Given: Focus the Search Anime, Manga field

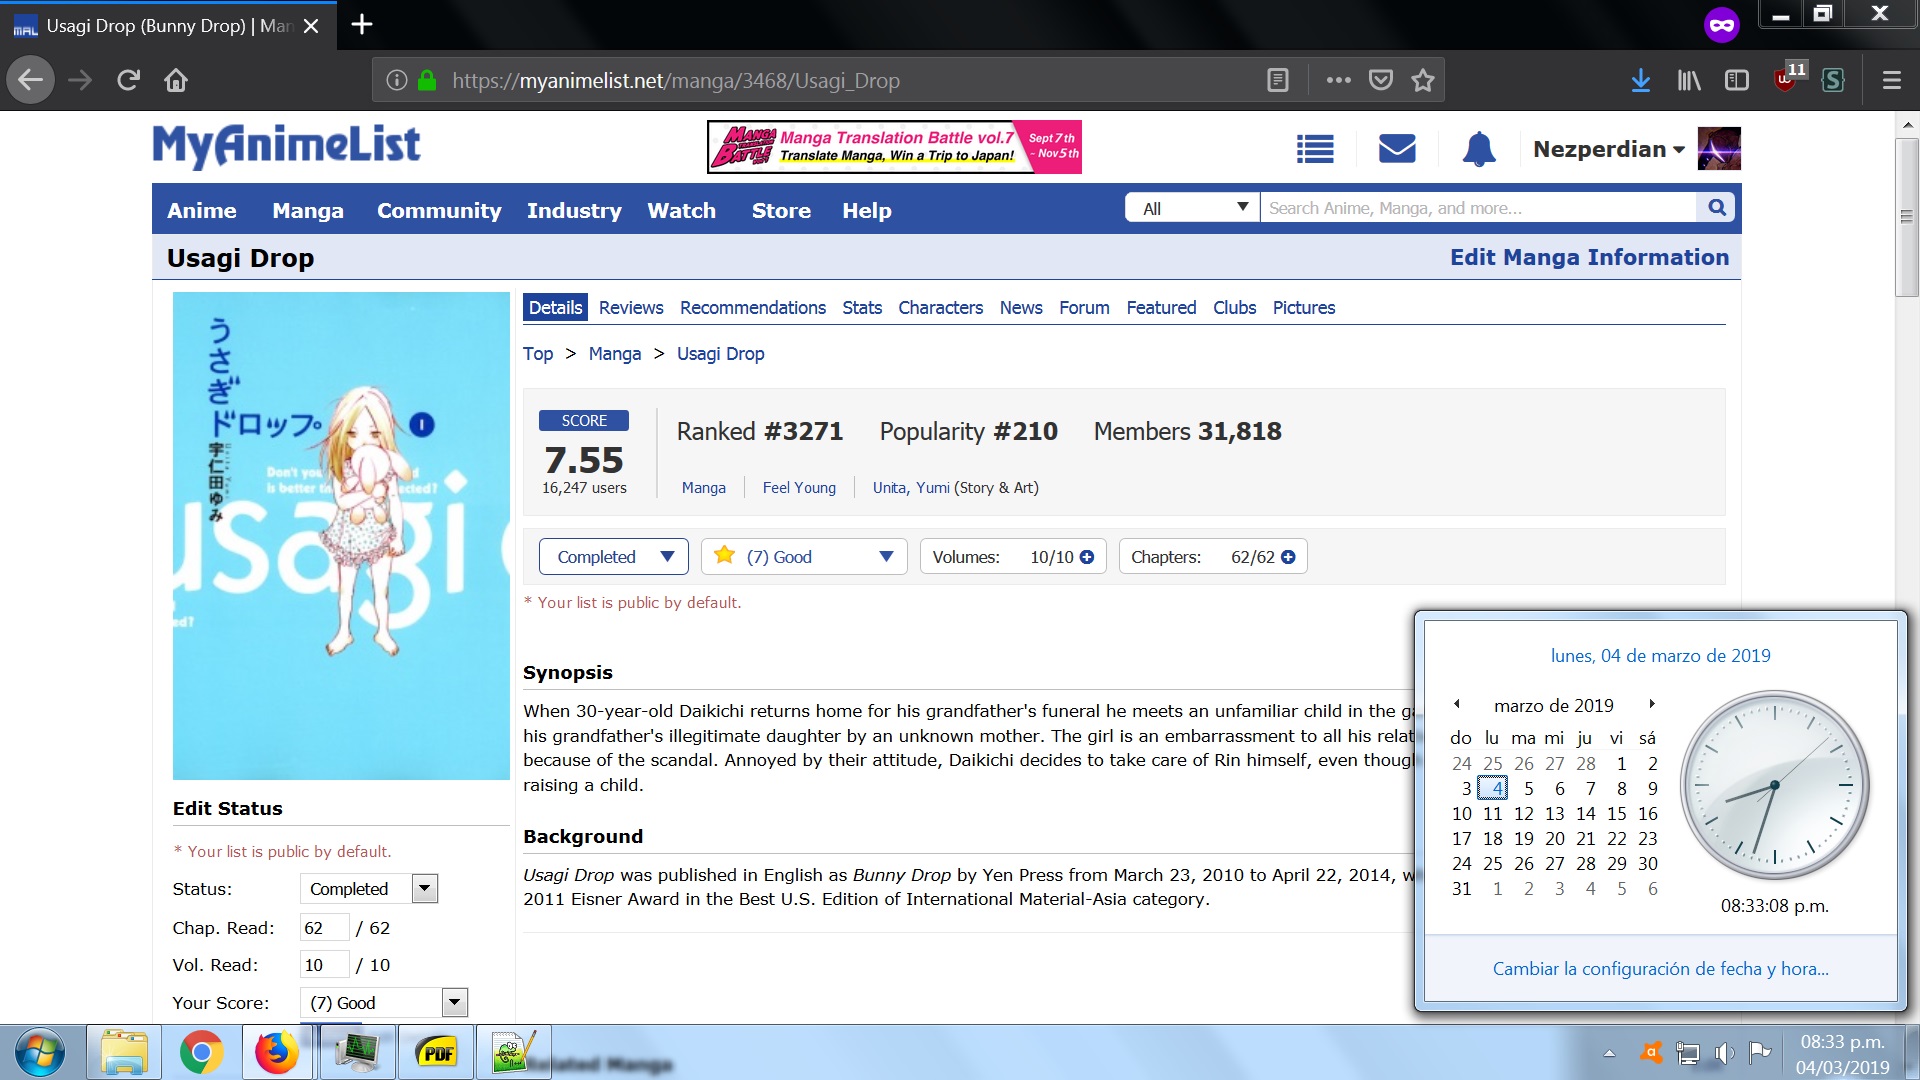Looking at the screenshot, I should (1478, 208).
